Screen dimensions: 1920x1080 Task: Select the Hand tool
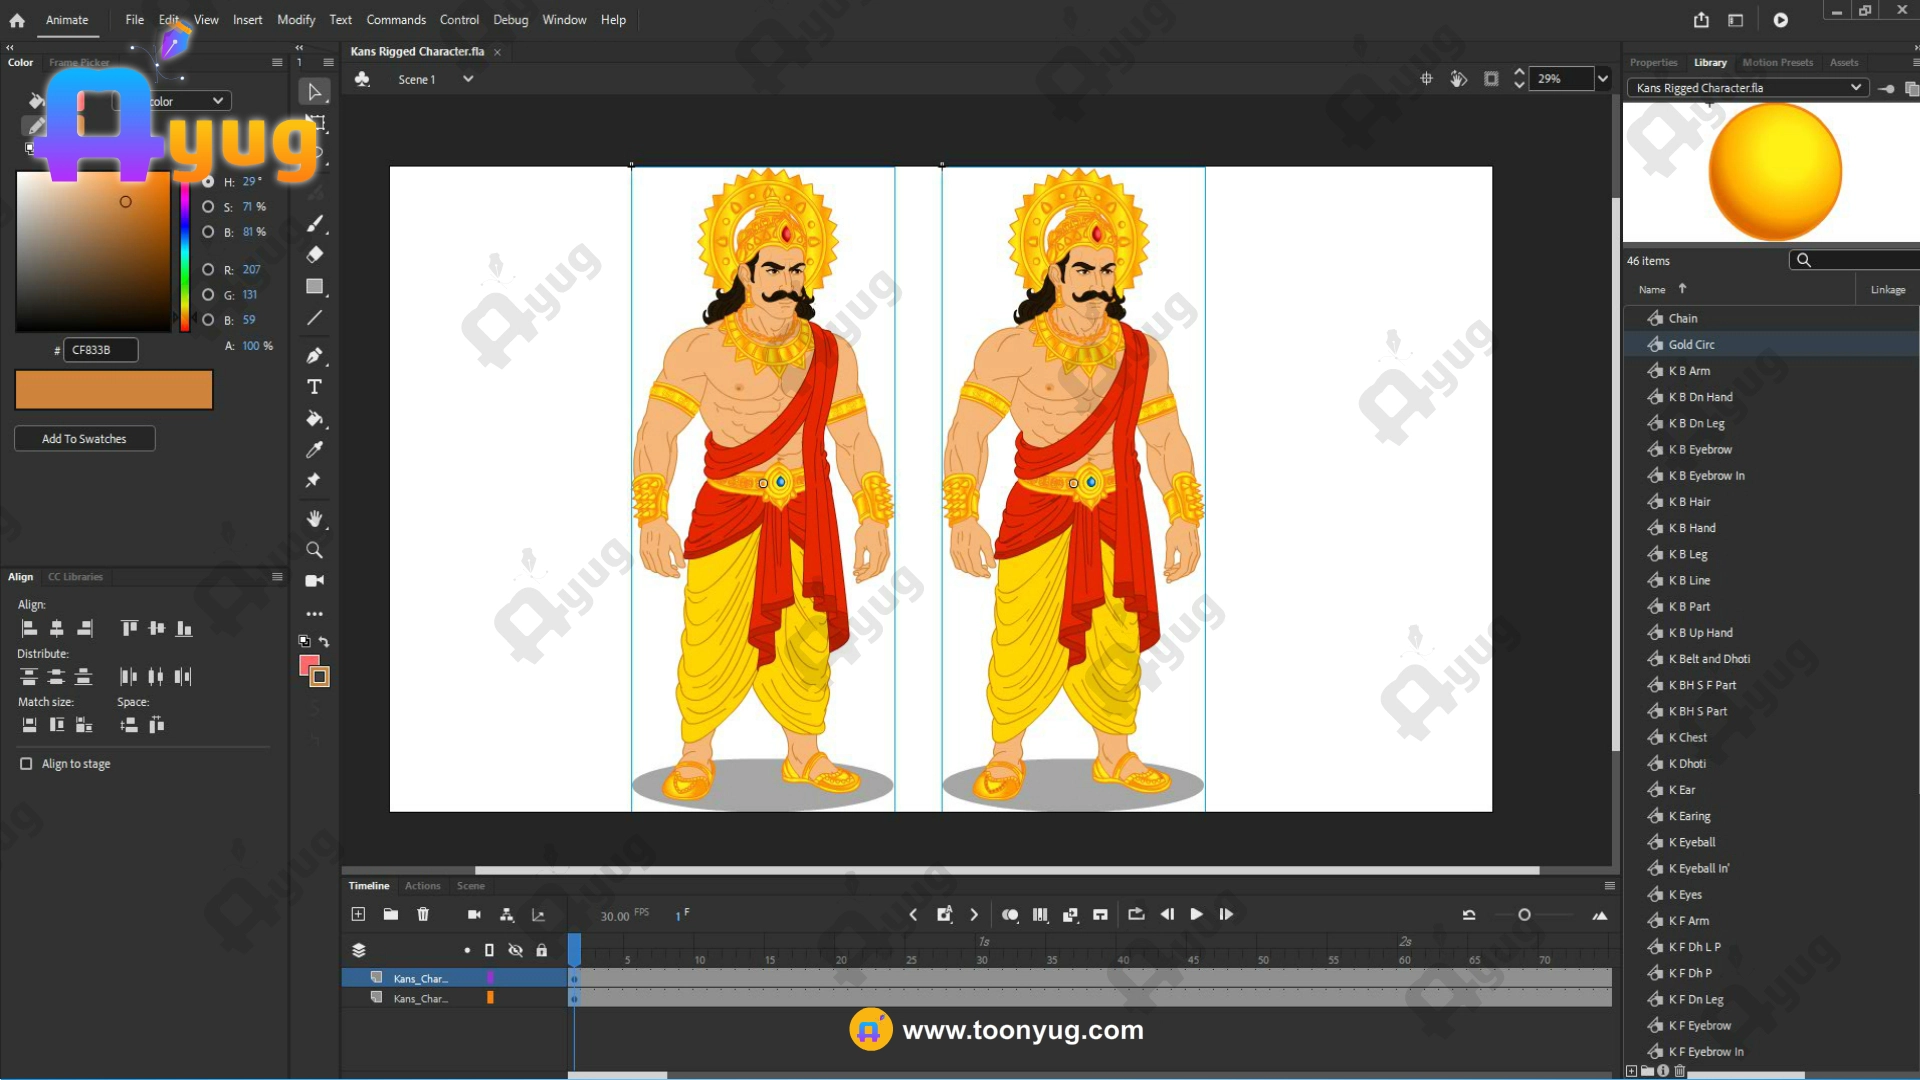click(x=314, y=518)
